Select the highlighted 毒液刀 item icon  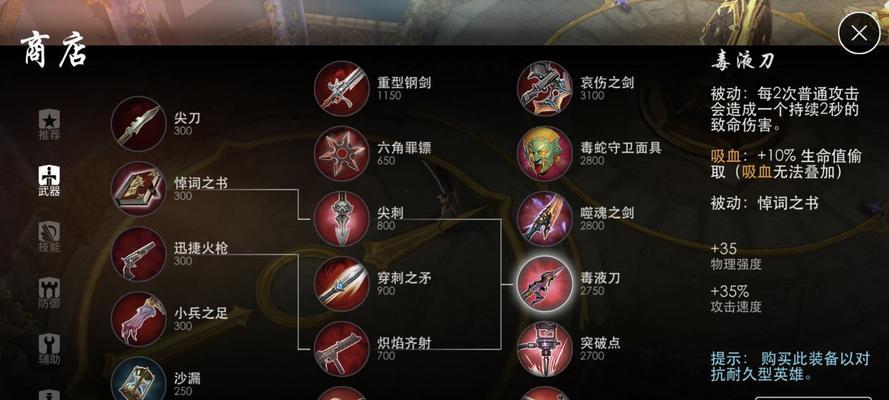(x=544, y=284)
